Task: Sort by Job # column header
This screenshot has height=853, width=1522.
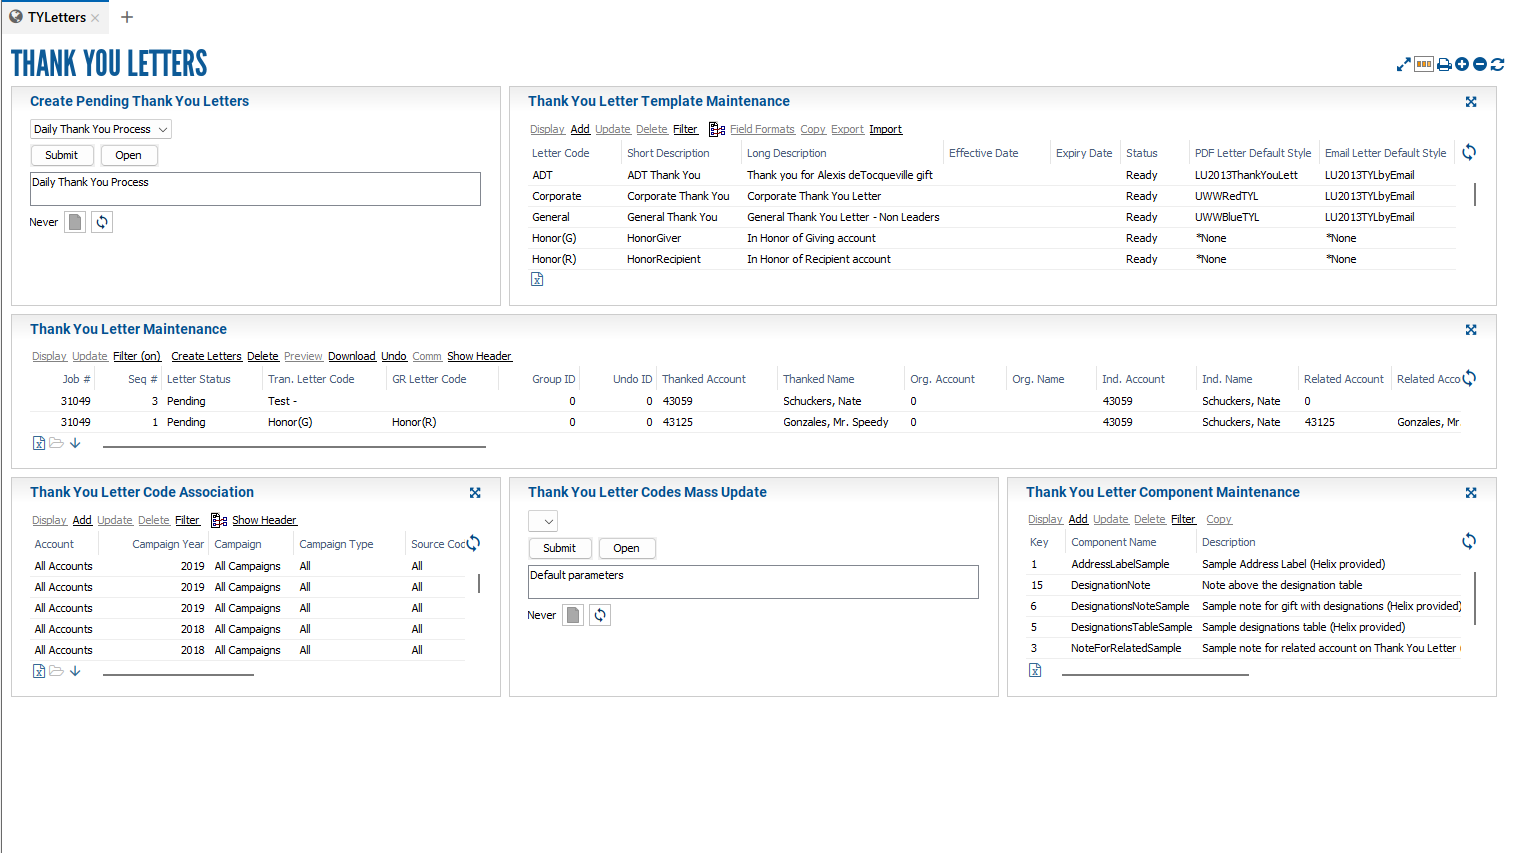Action: (x=77, y=379)
